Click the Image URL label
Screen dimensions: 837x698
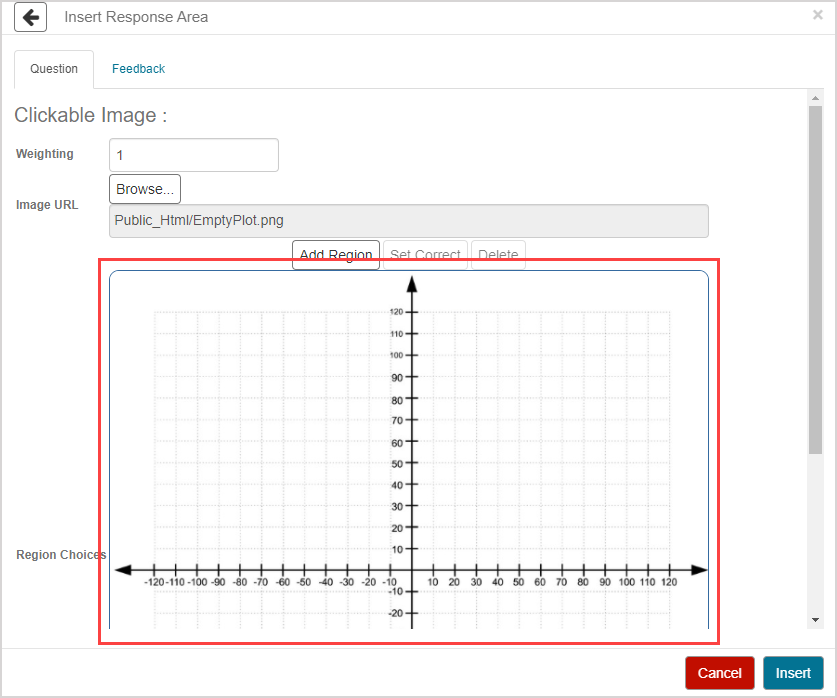(47, 204)
